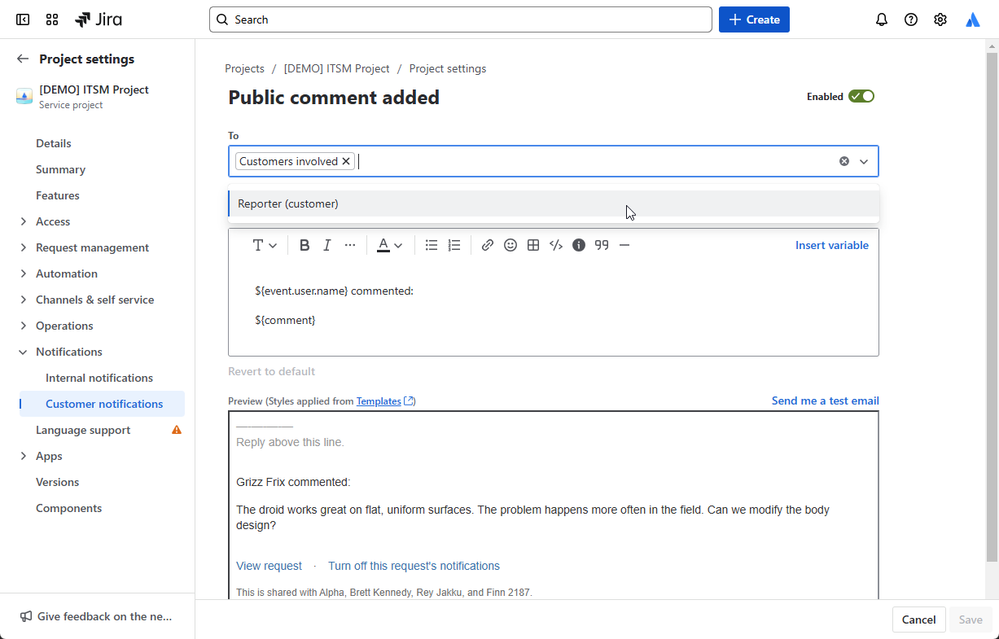Click the page vertical scrollbar
999x639 pixels.
pos(992,306)
